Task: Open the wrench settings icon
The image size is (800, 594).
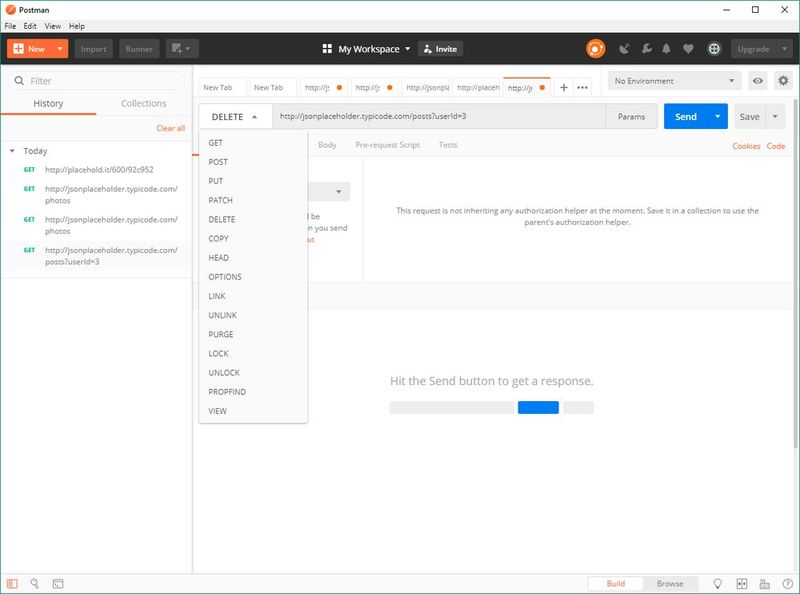Action: coord(646,49)
